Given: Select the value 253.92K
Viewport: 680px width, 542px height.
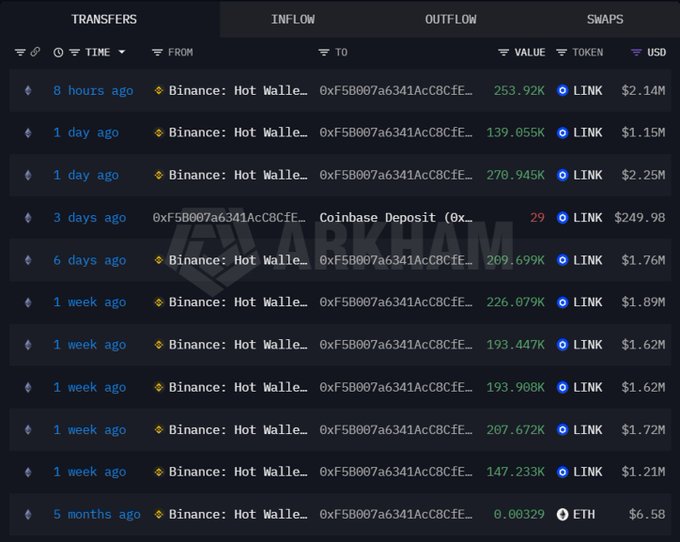Looking at the screenshot, I should pyautogui.click(x=519, y=90).
